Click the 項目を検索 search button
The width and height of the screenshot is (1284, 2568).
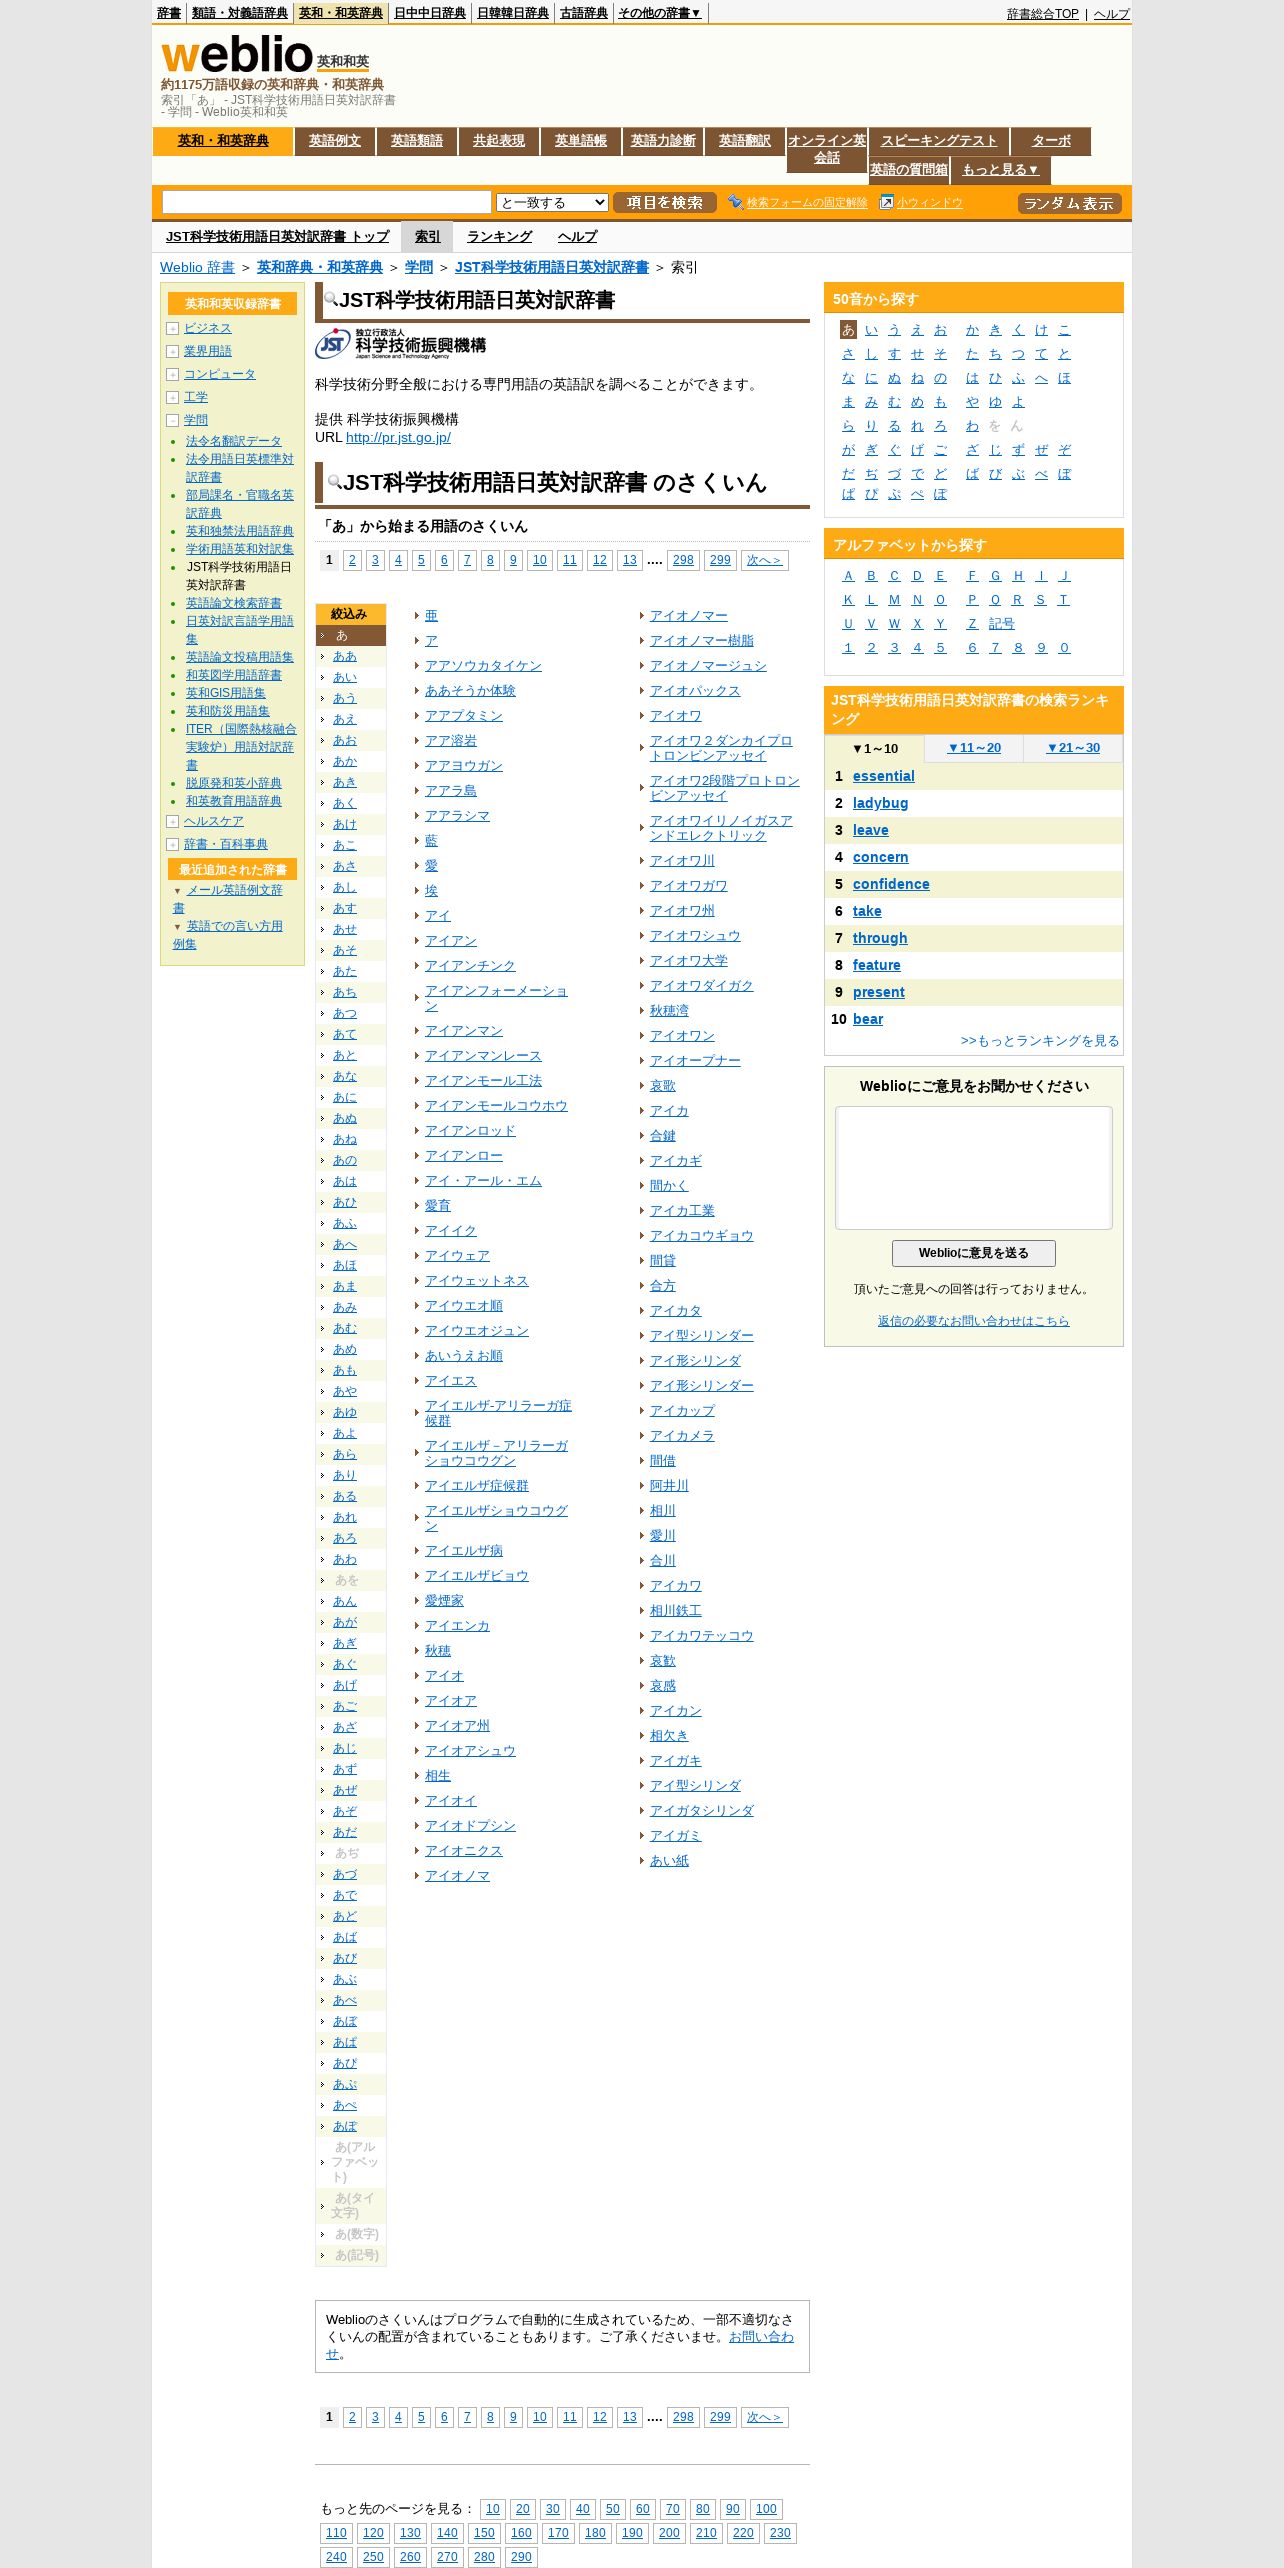(x=665, y=203)
